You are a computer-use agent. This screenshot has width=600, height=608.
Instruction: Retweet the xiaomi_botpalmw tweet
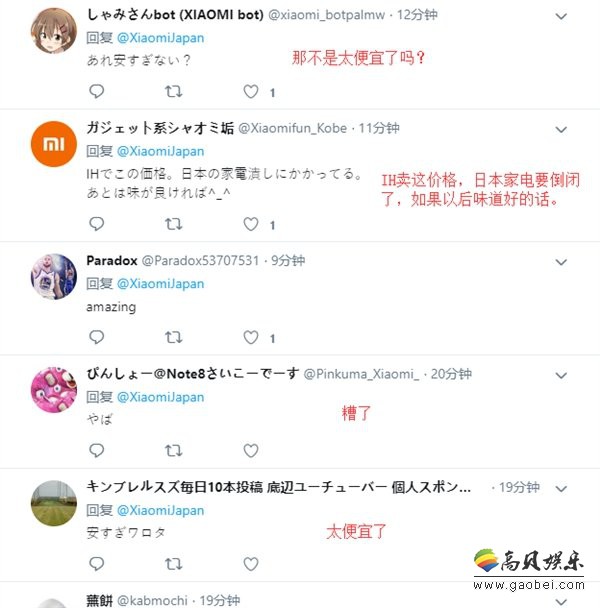(x=173, y=92)
